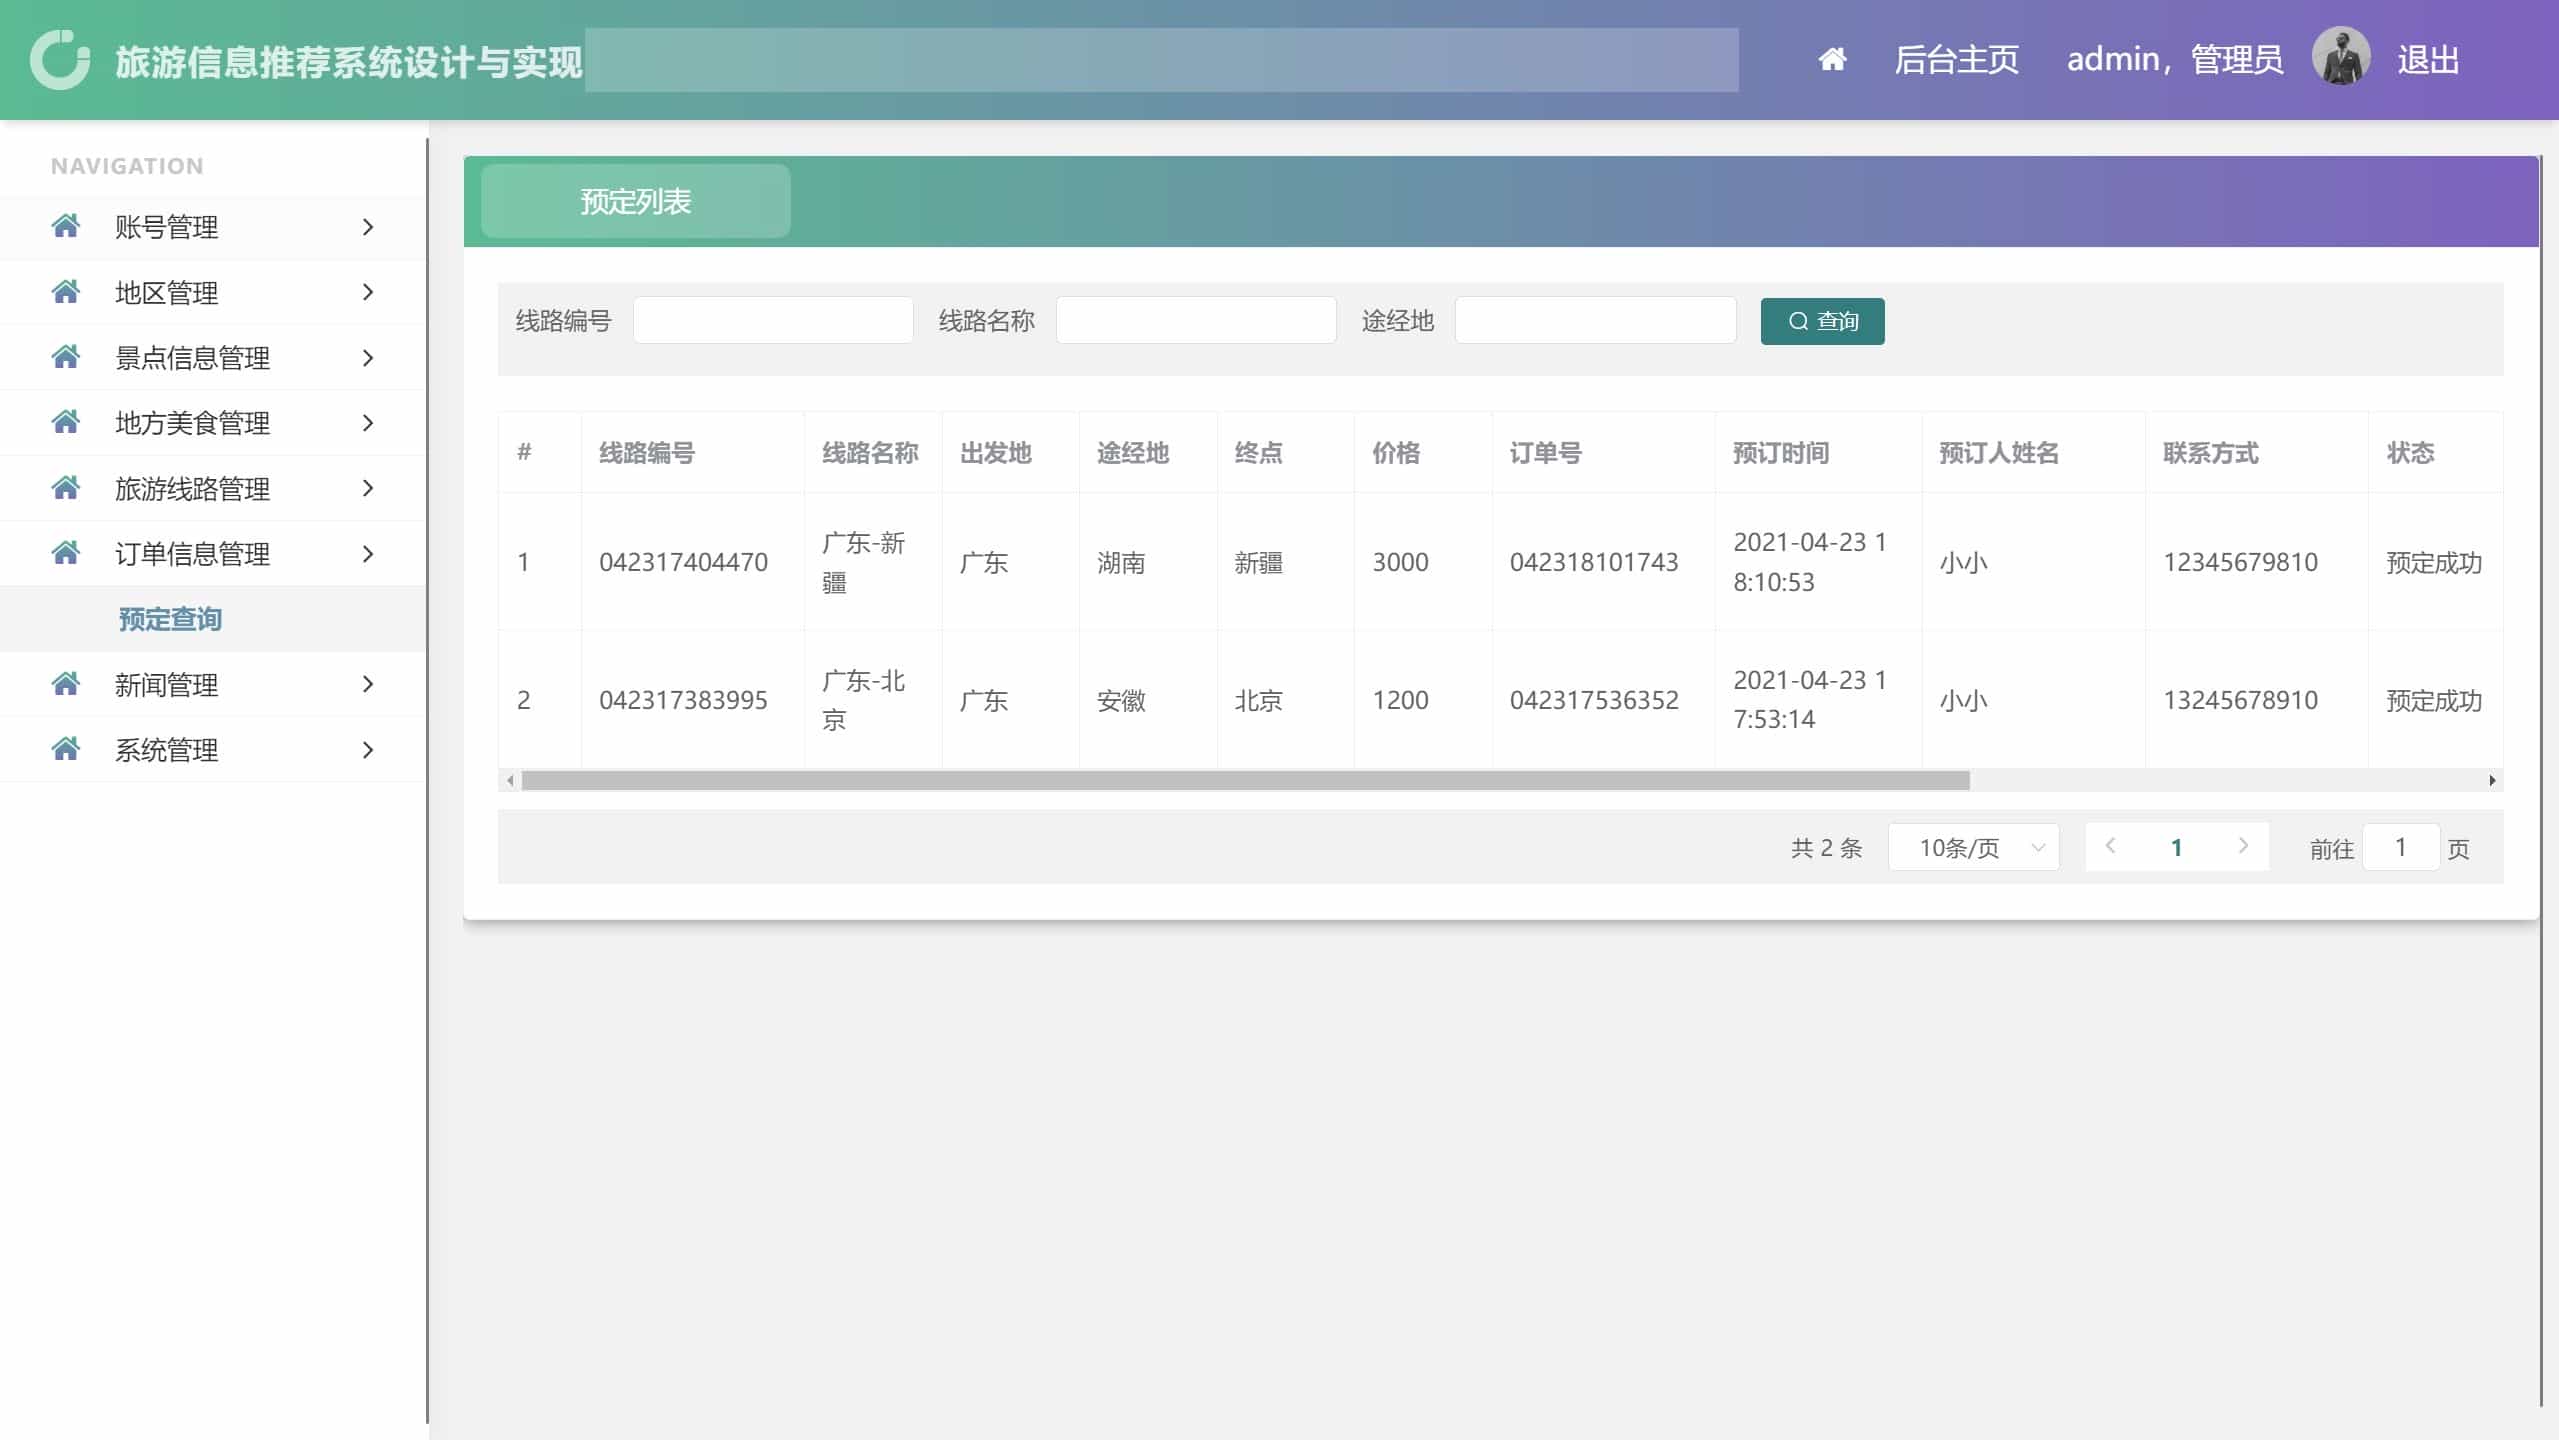Screen dimensions: 2559x1440
Task: Open the 地区管理 menu item
Action: (213, 292)
